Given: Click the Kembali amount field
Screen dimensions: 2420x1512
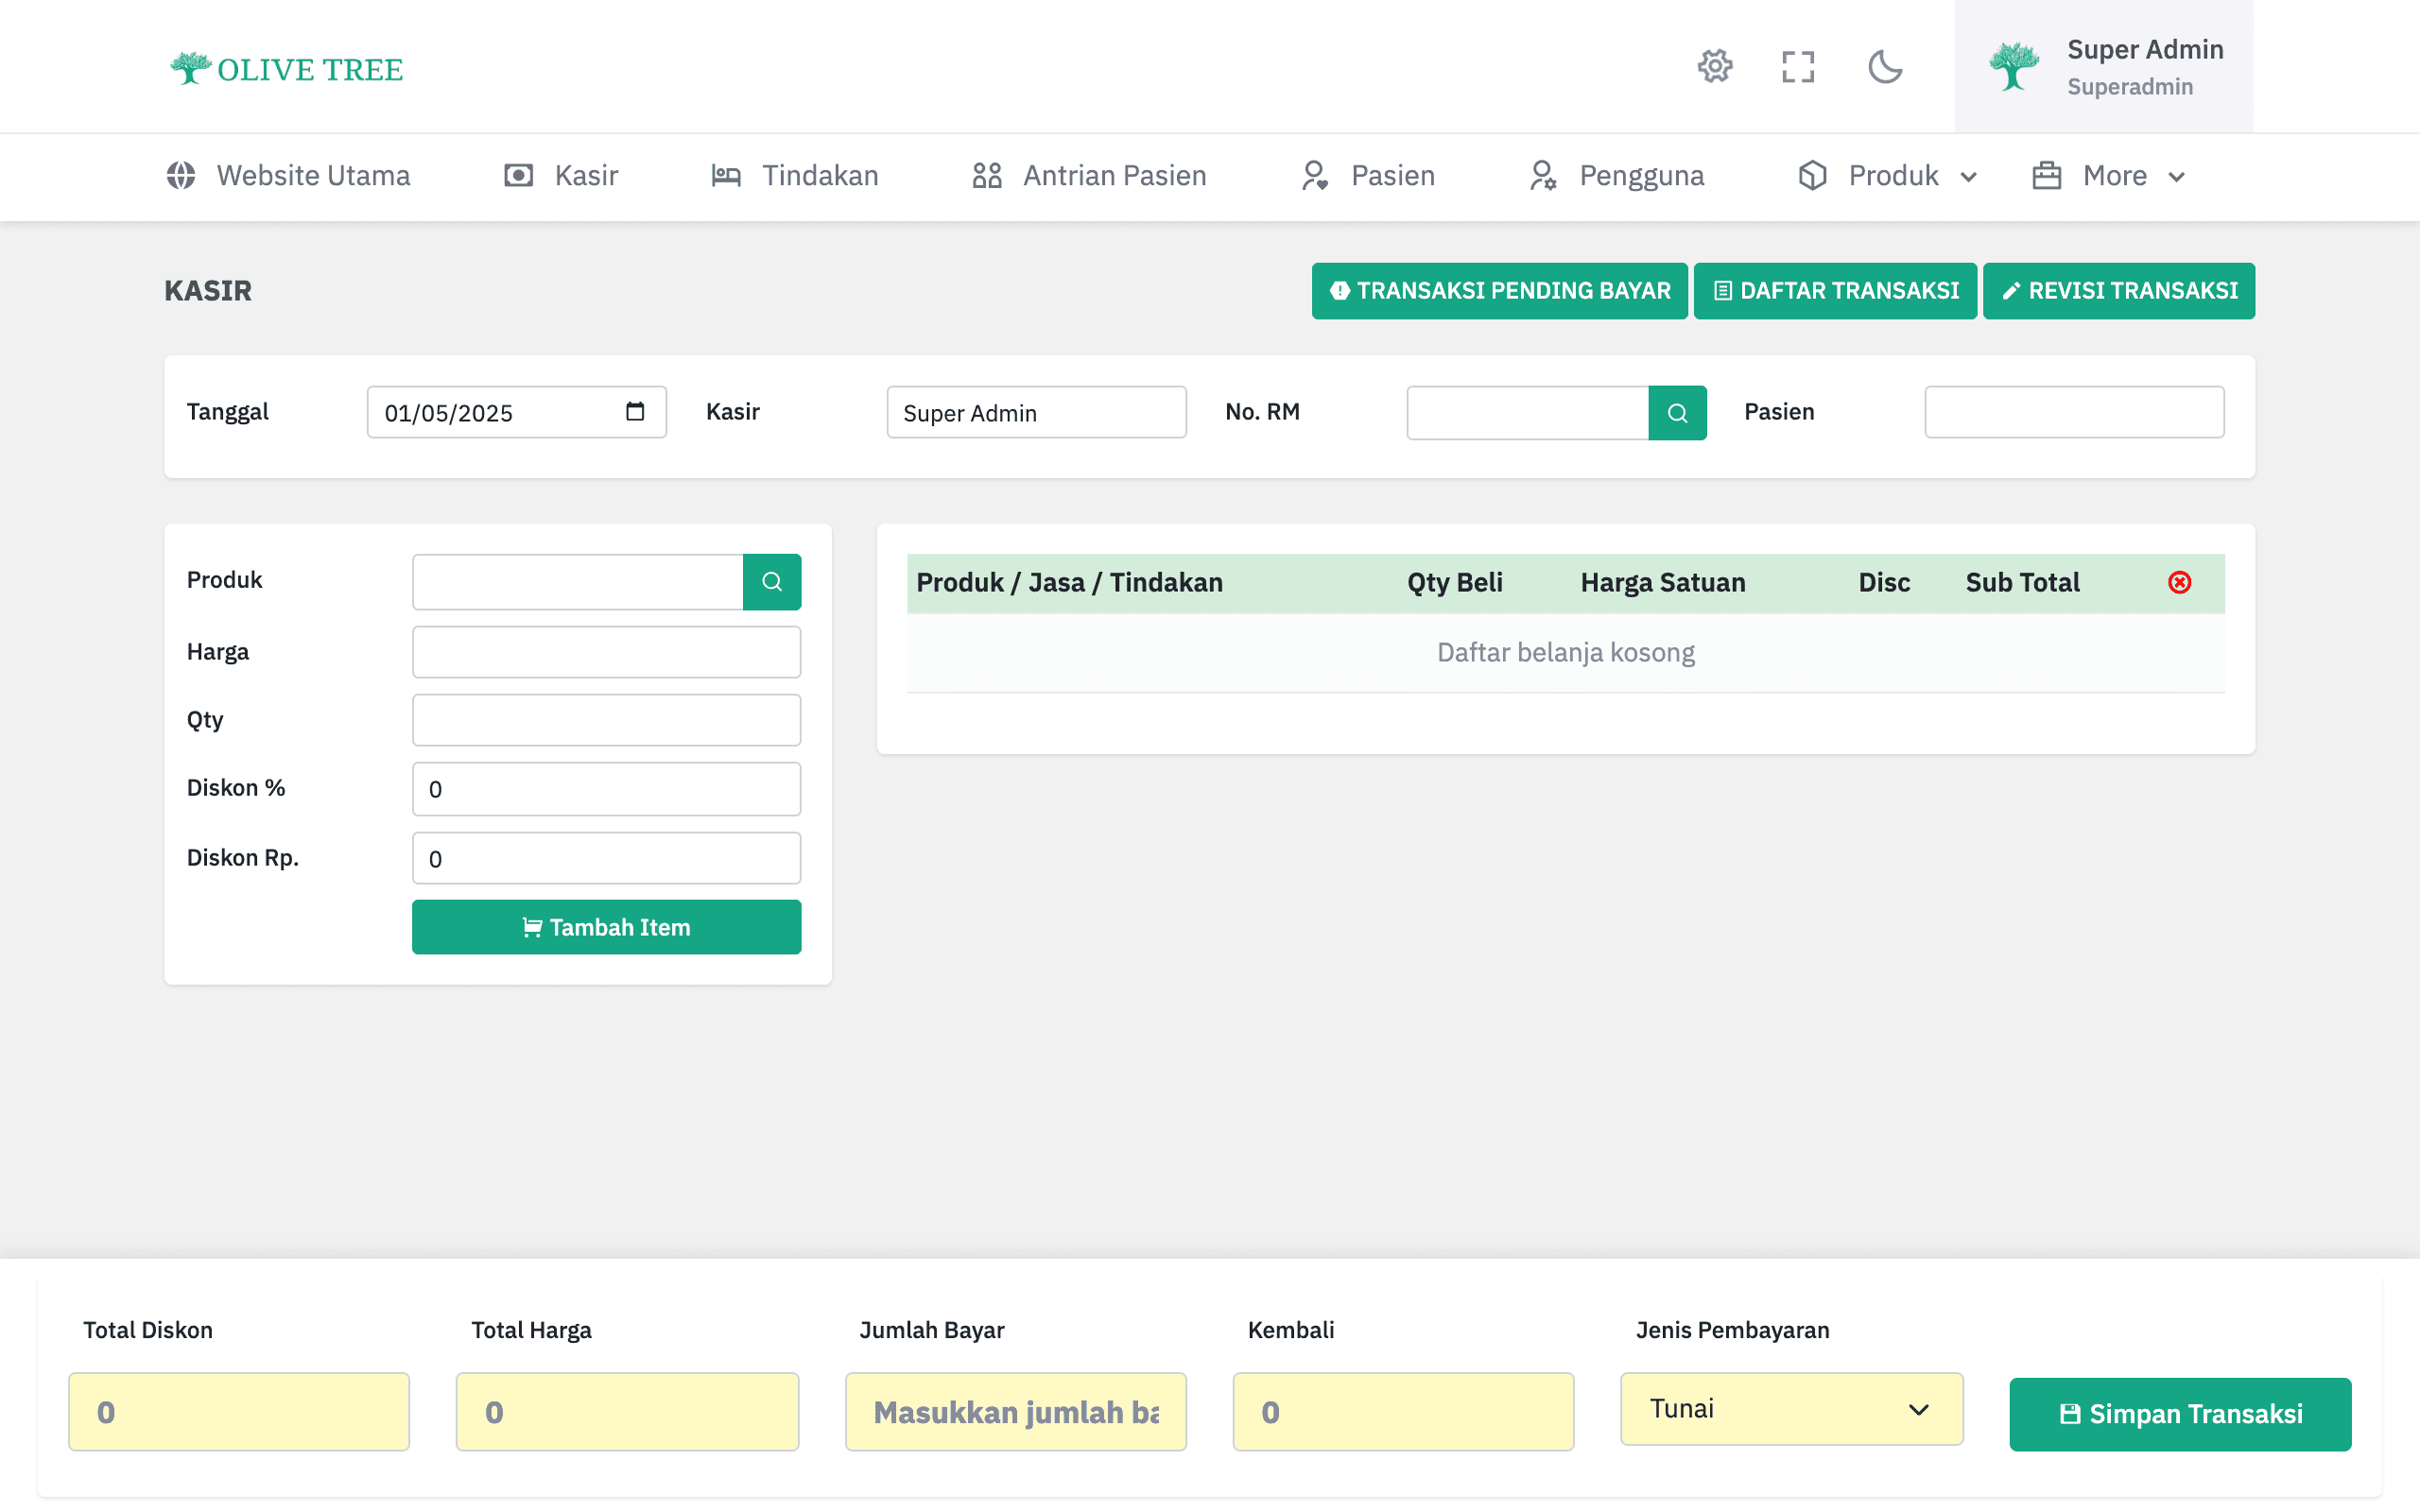Looking at the screenshot, I should click(x=1403, y=1412).
